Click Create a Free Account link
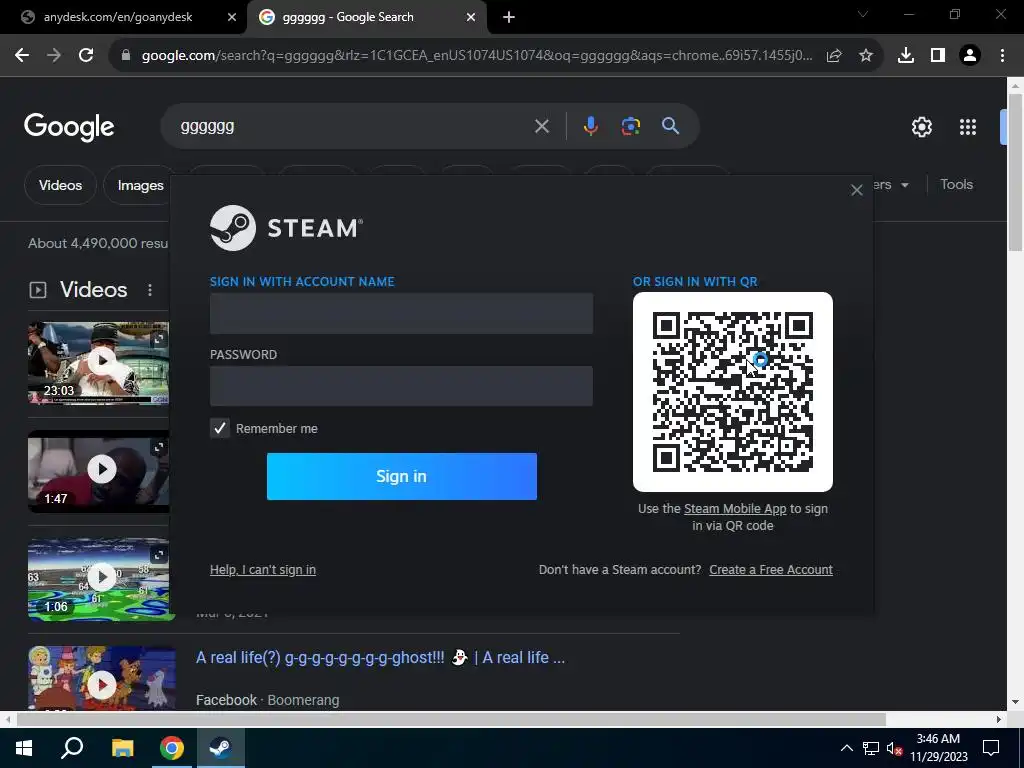1024x768 pixels. 771,569
